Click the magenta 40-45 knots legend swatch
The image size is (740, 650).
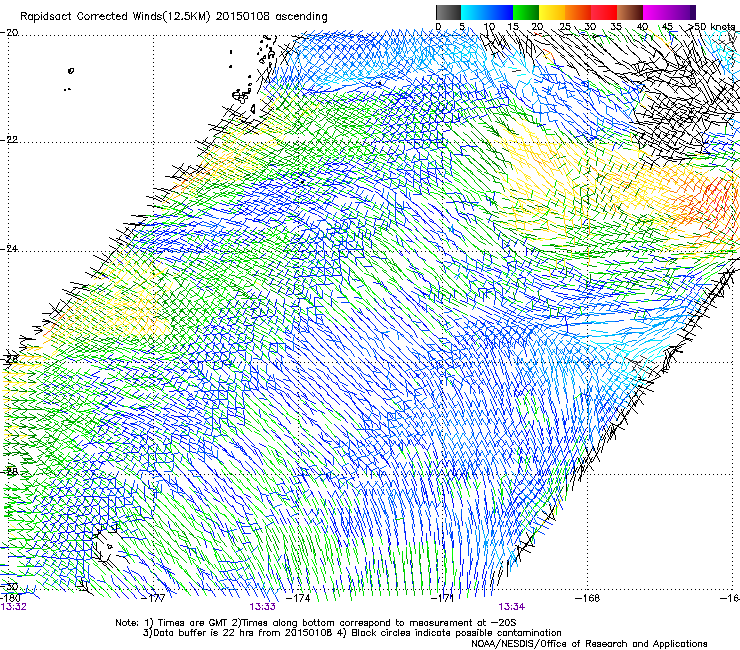coord(656,12)
